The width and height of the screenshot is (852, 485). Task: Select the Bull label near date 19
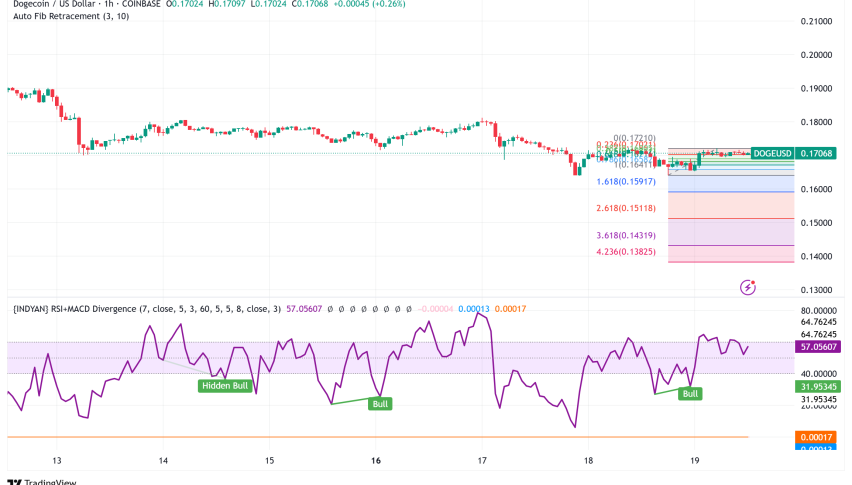[x=690, y=394]
